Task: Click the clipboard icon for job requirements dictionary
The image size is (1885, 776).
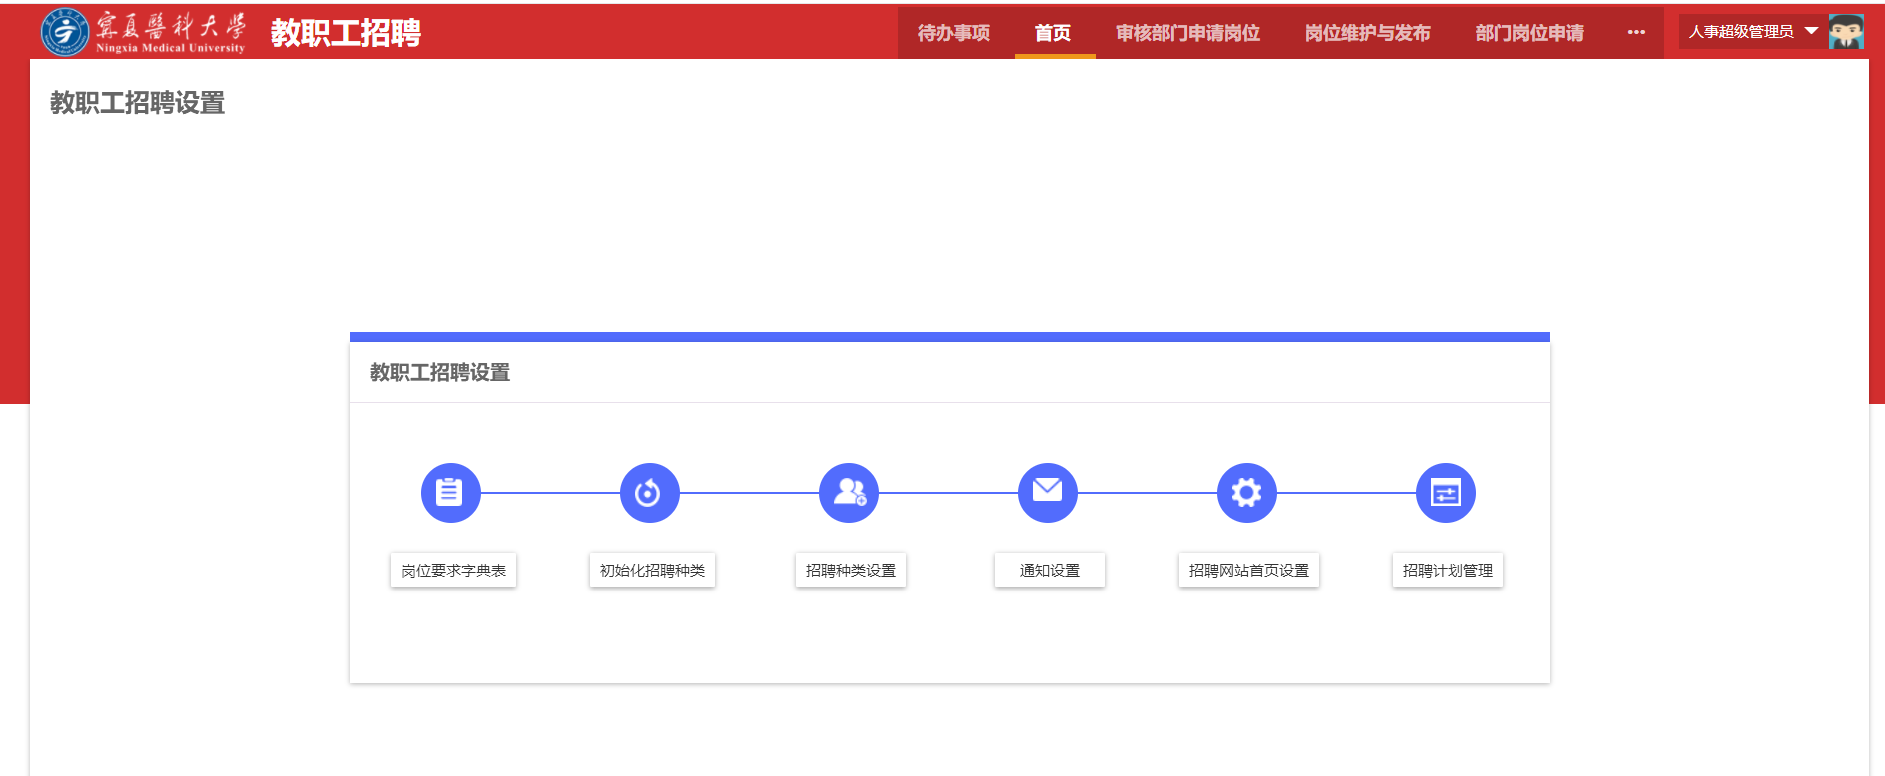Action: [x=450, y=493]
